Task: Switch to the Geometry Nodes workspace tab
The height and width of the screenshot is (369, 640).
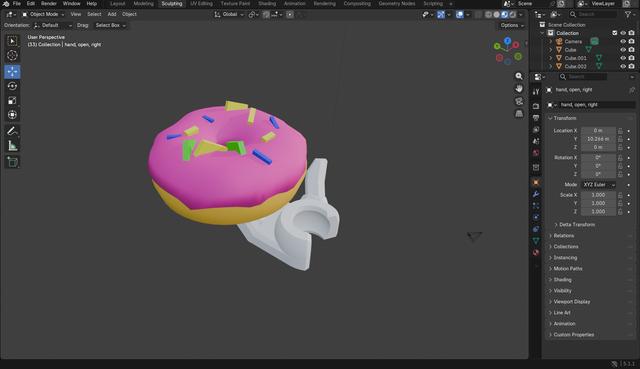Action: point(396,4)
